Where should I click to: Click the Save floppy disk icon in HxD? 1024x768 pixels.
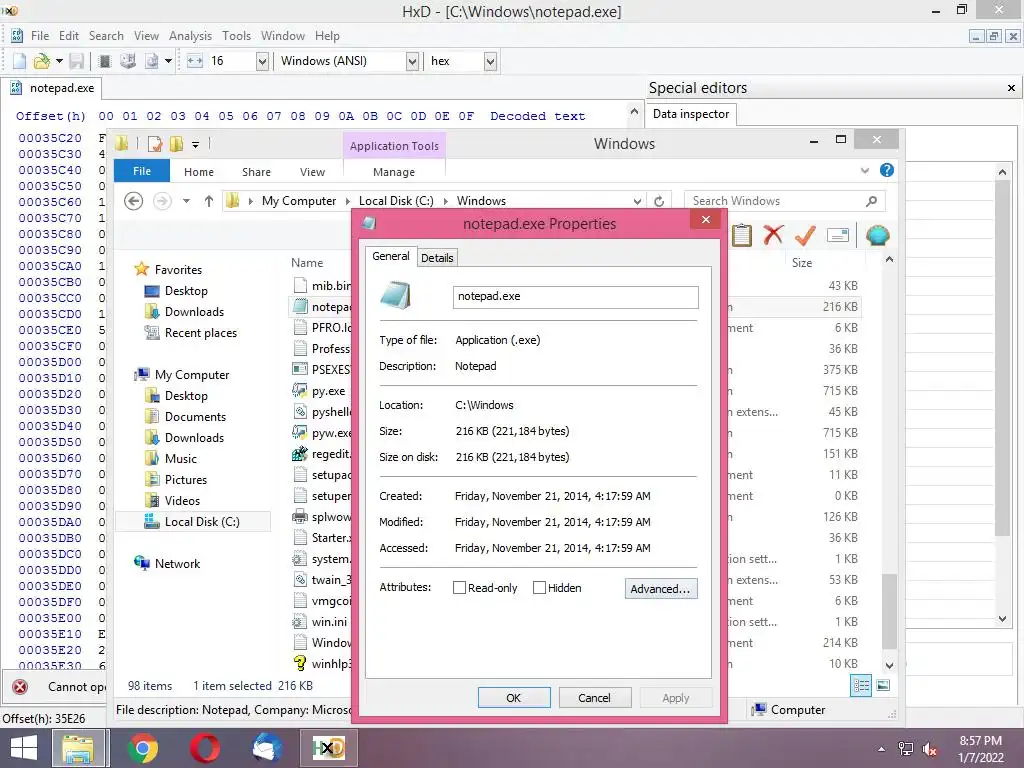pos(76,61)
